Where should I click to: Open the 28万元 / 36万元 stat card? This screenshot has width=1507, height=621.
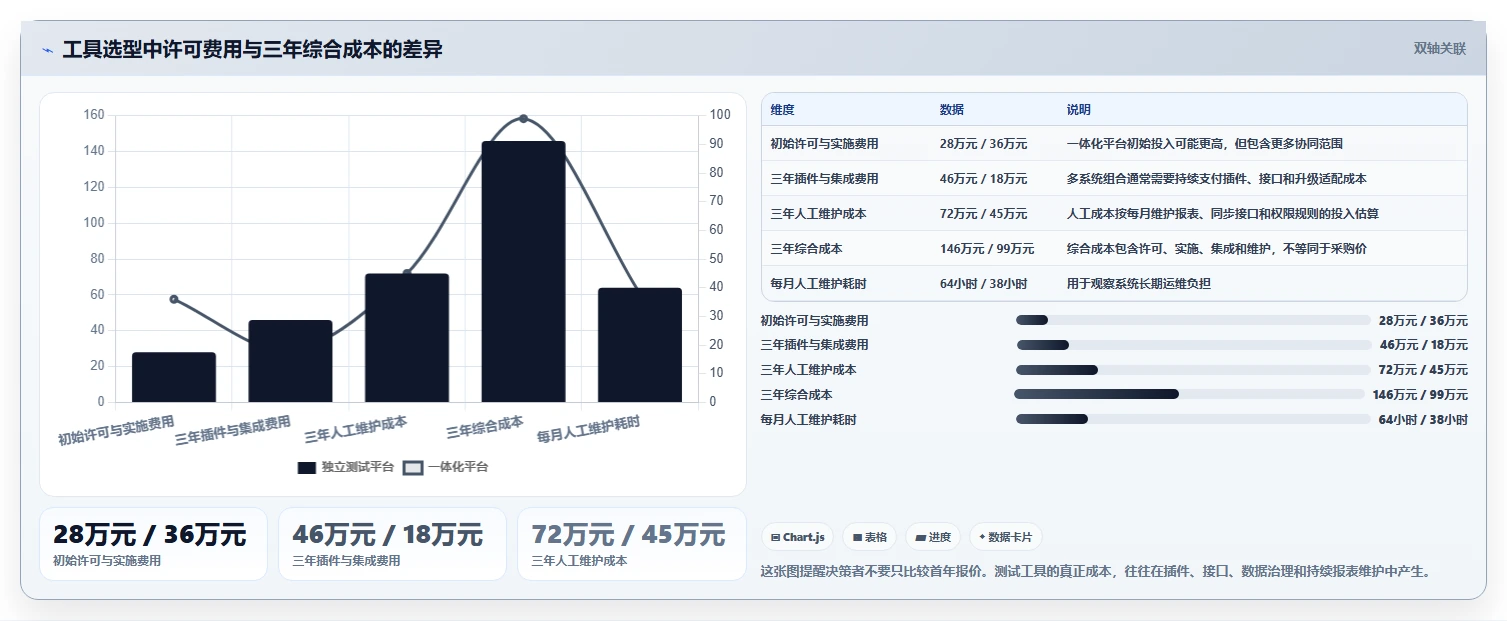pyautogui.click(x=153, y=544)
